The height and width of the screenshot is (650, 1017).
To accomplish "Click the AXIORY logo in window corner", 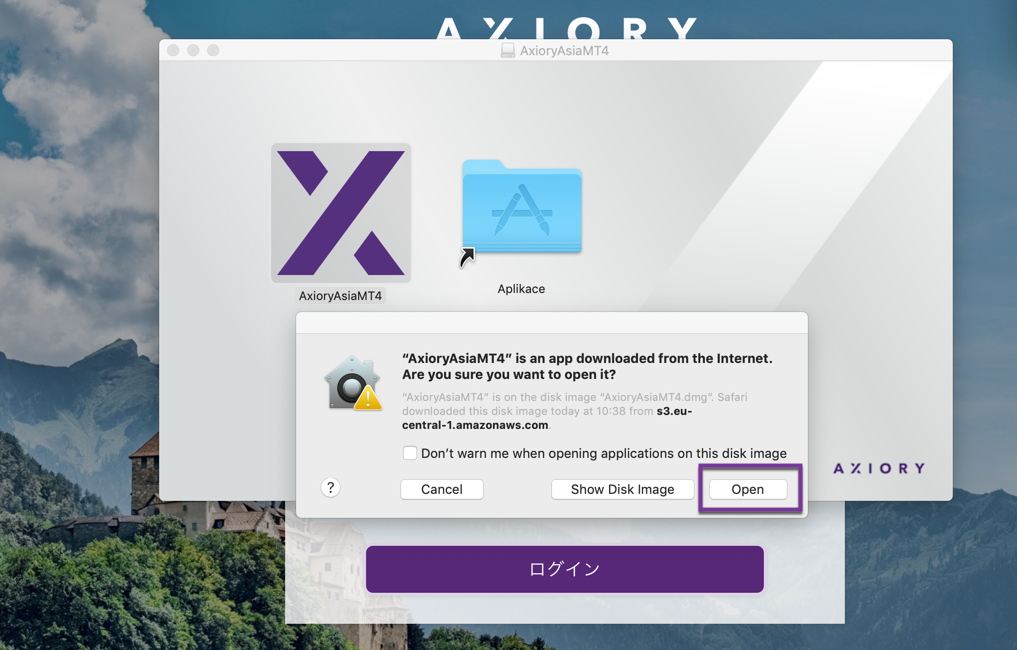I will click(879, 468).
